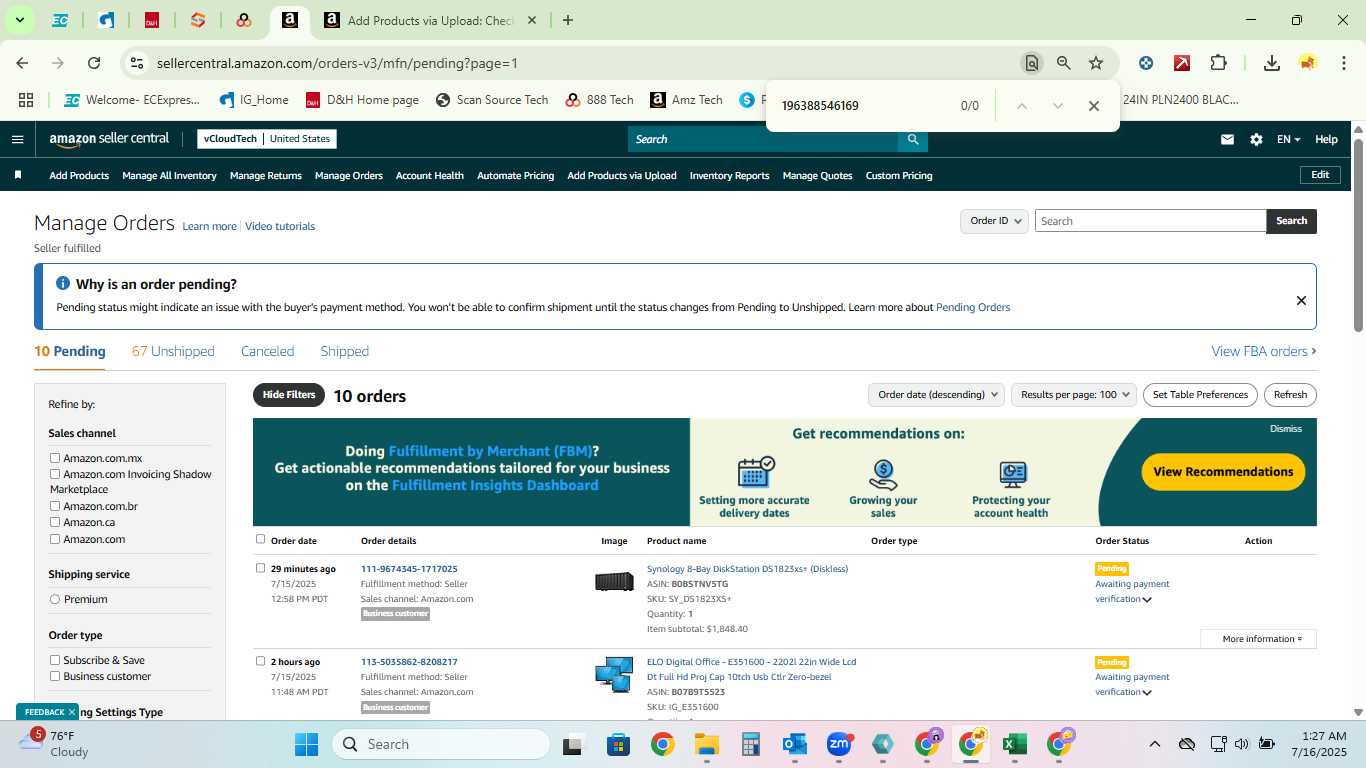Open a new browser tab

pyautogui.click(x=568, y=20)
